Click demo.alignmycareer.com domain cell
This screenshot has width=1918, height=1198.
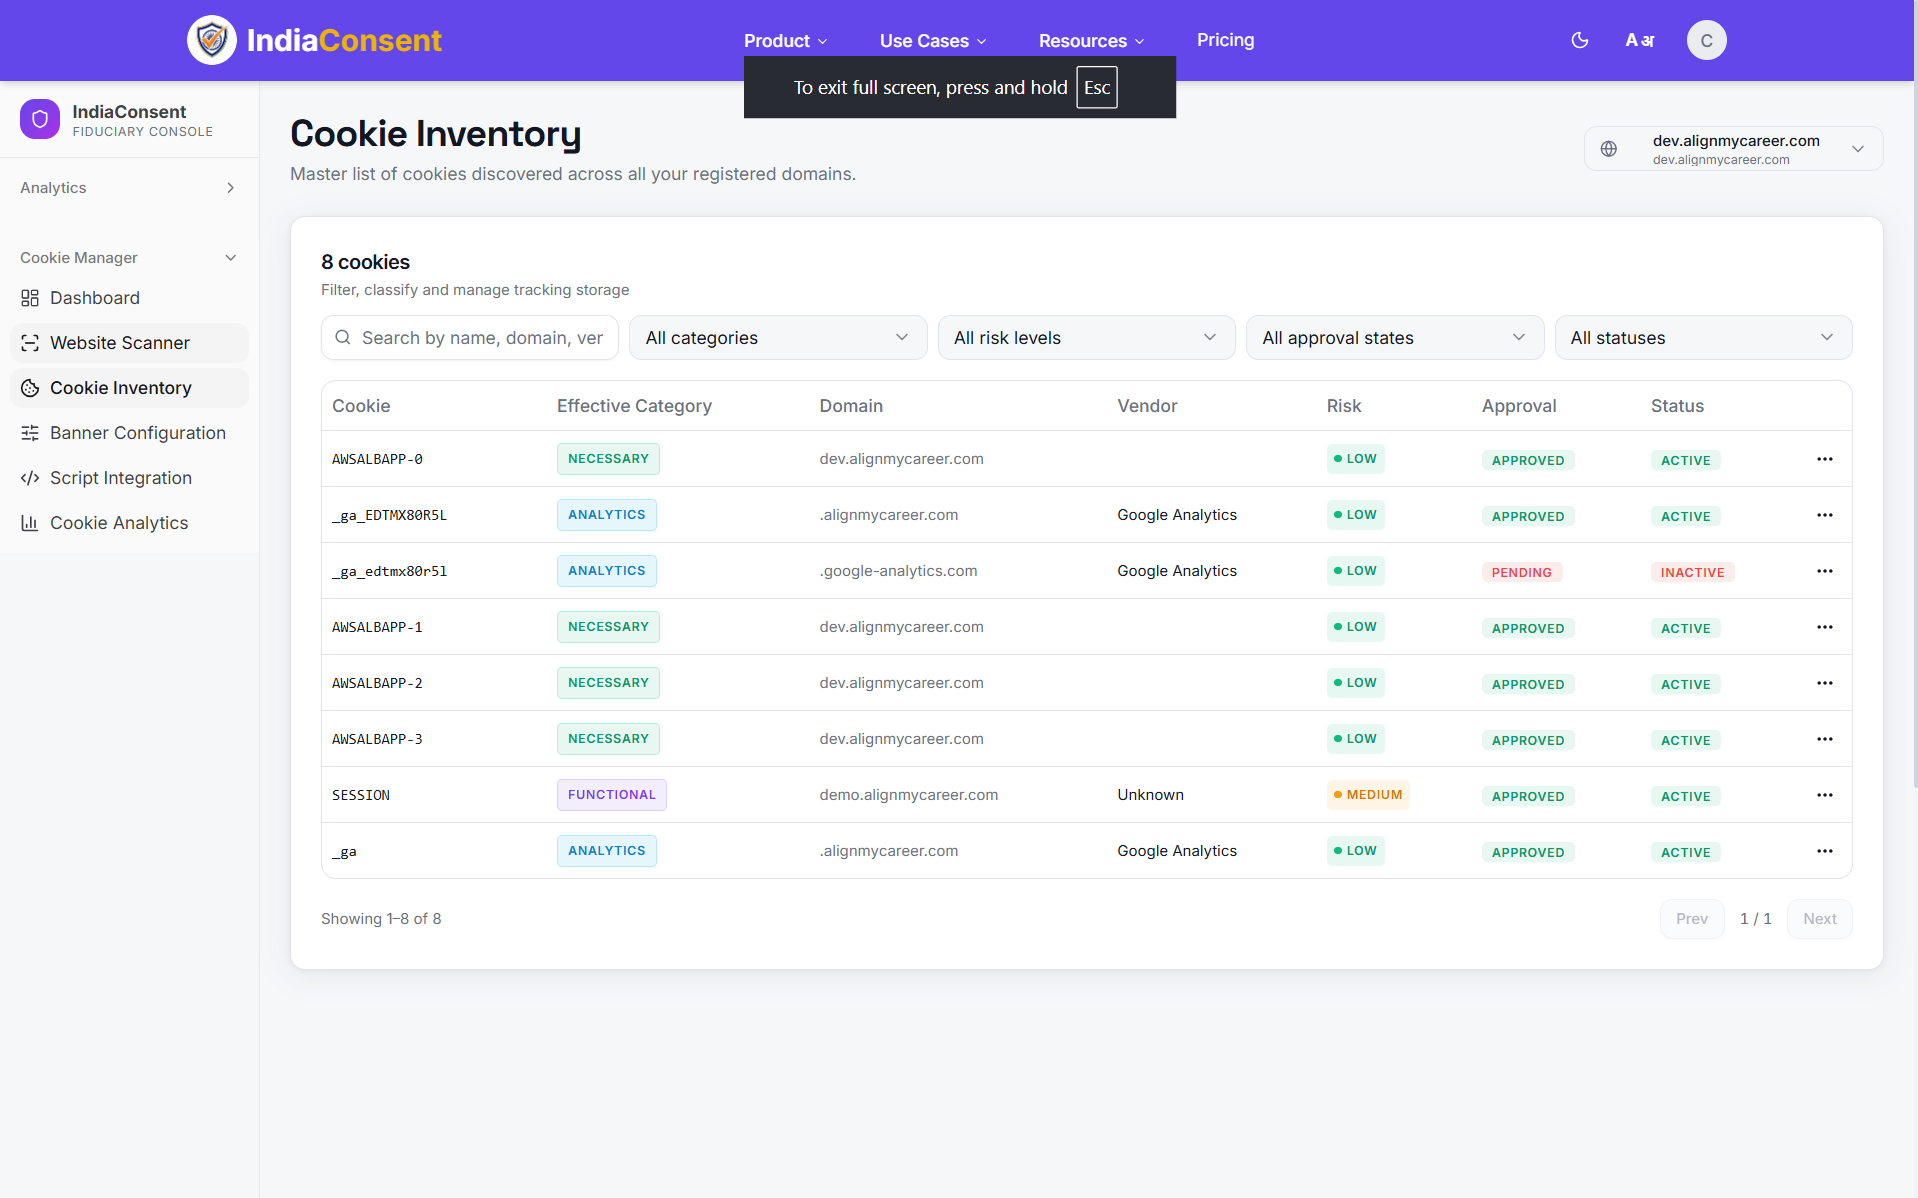(909, 795)
